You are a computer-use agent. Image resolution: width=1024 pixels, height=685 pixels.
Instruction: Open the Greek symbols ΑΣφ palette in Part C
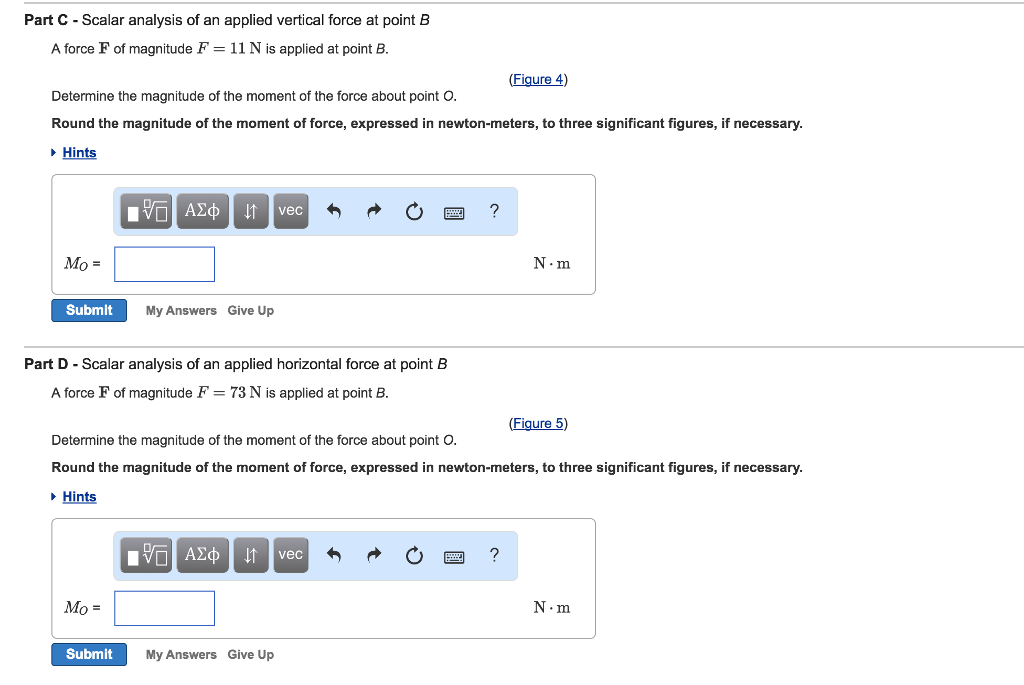202,211
